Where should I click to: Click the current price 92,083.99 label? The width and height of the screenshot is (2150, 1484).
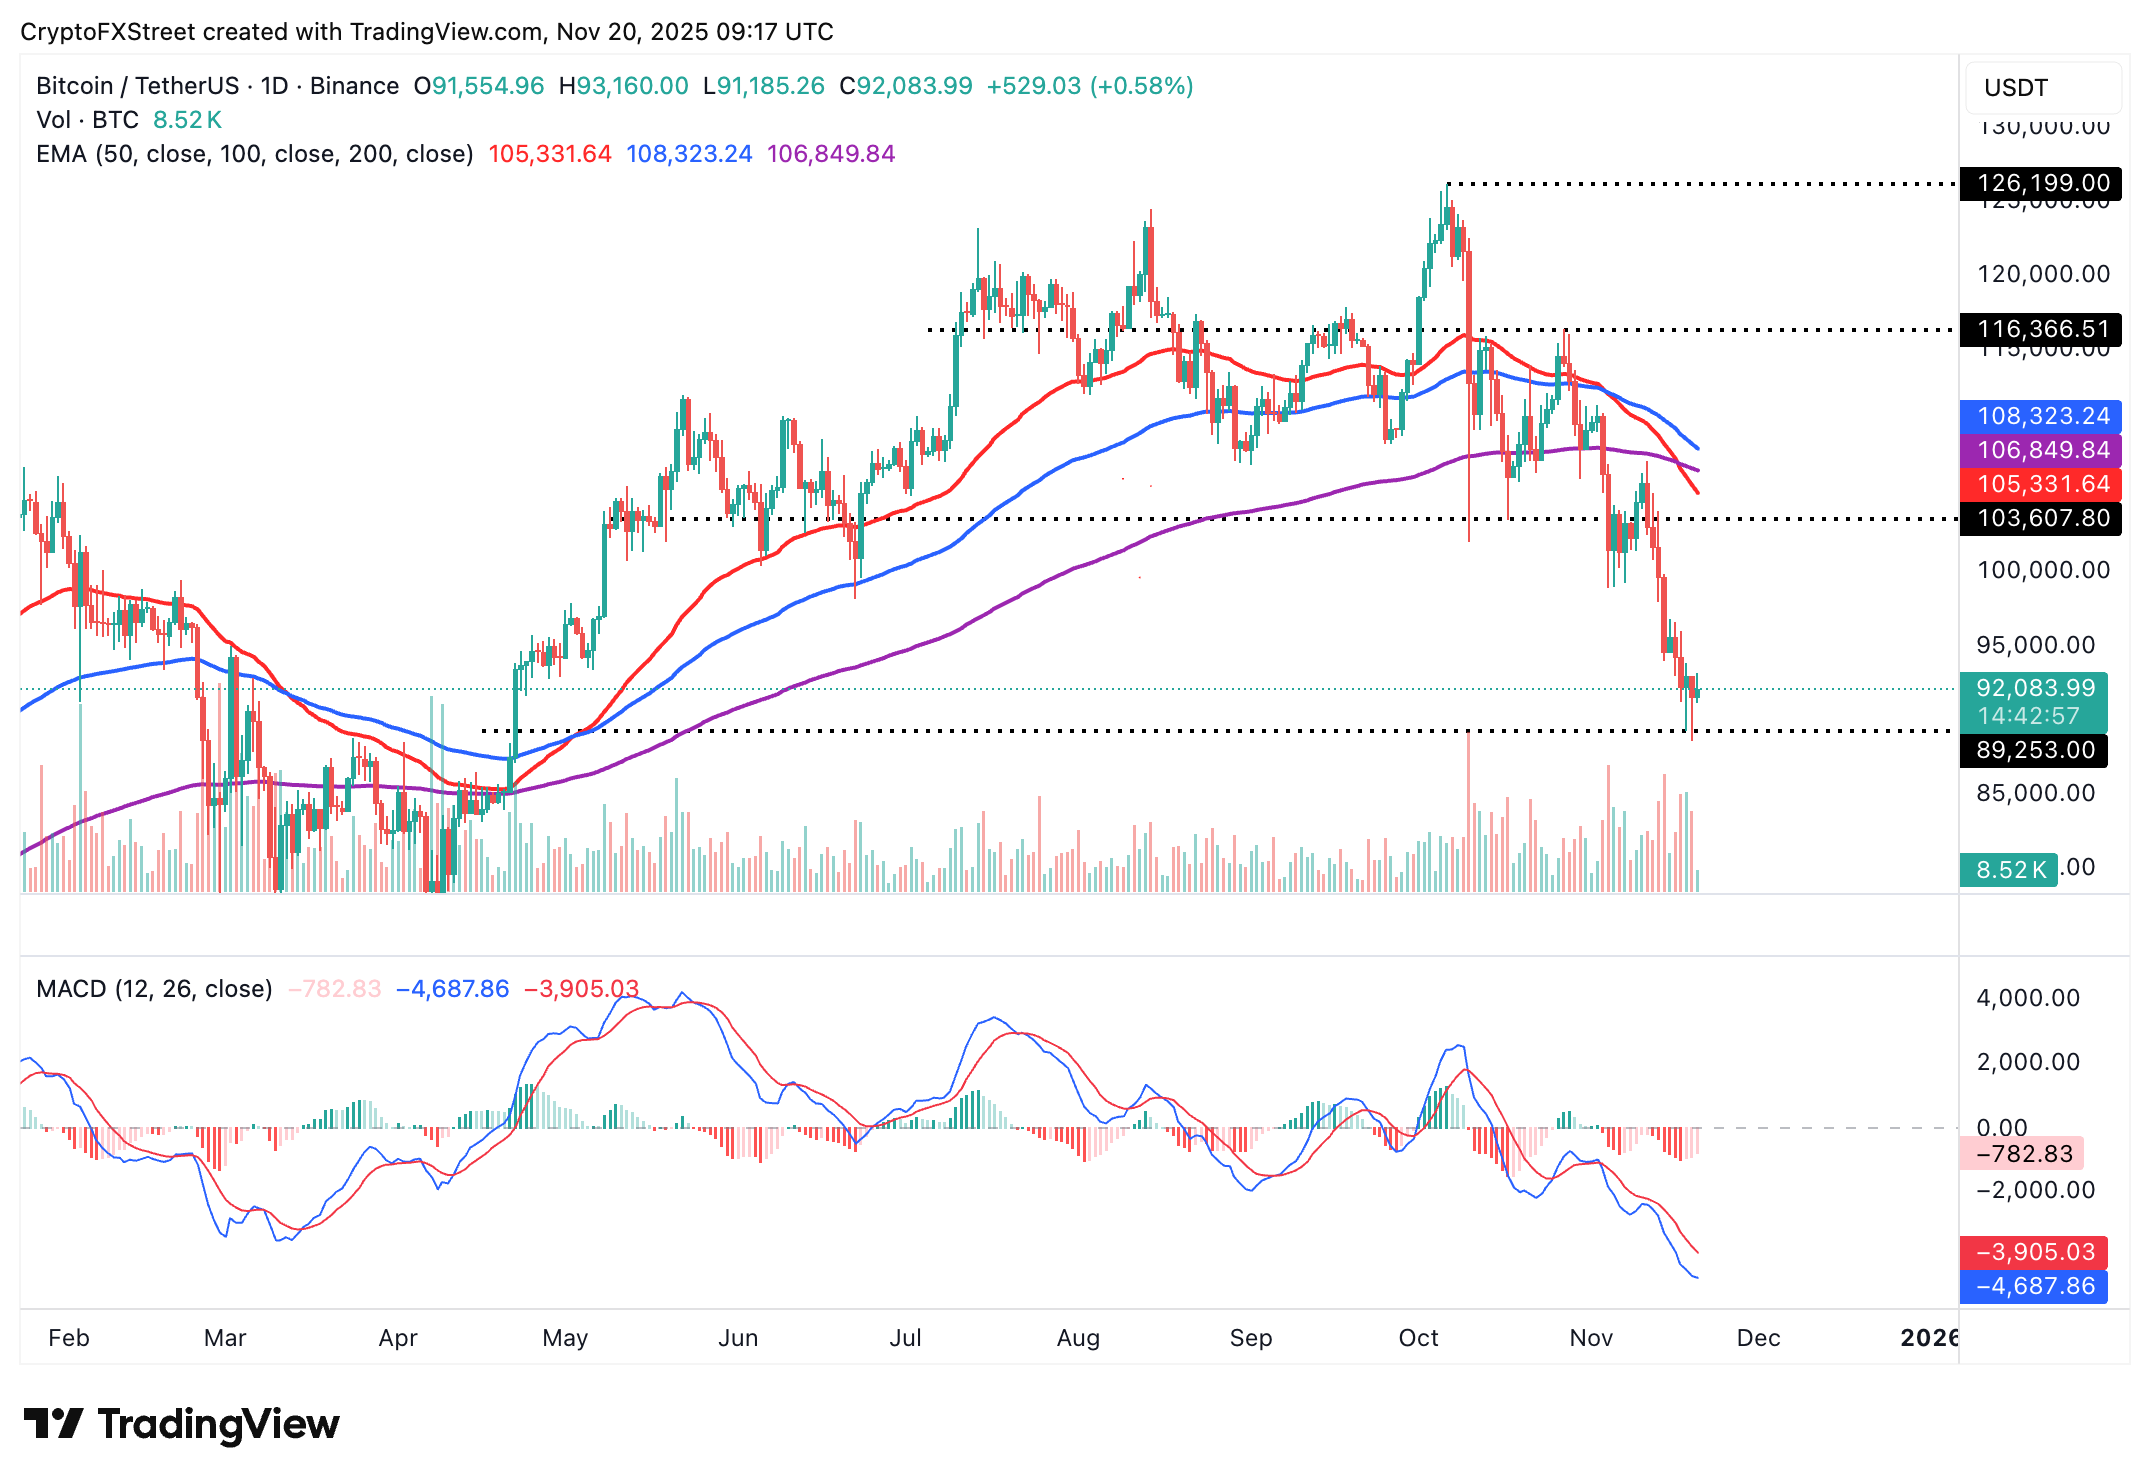(2036, 688)
